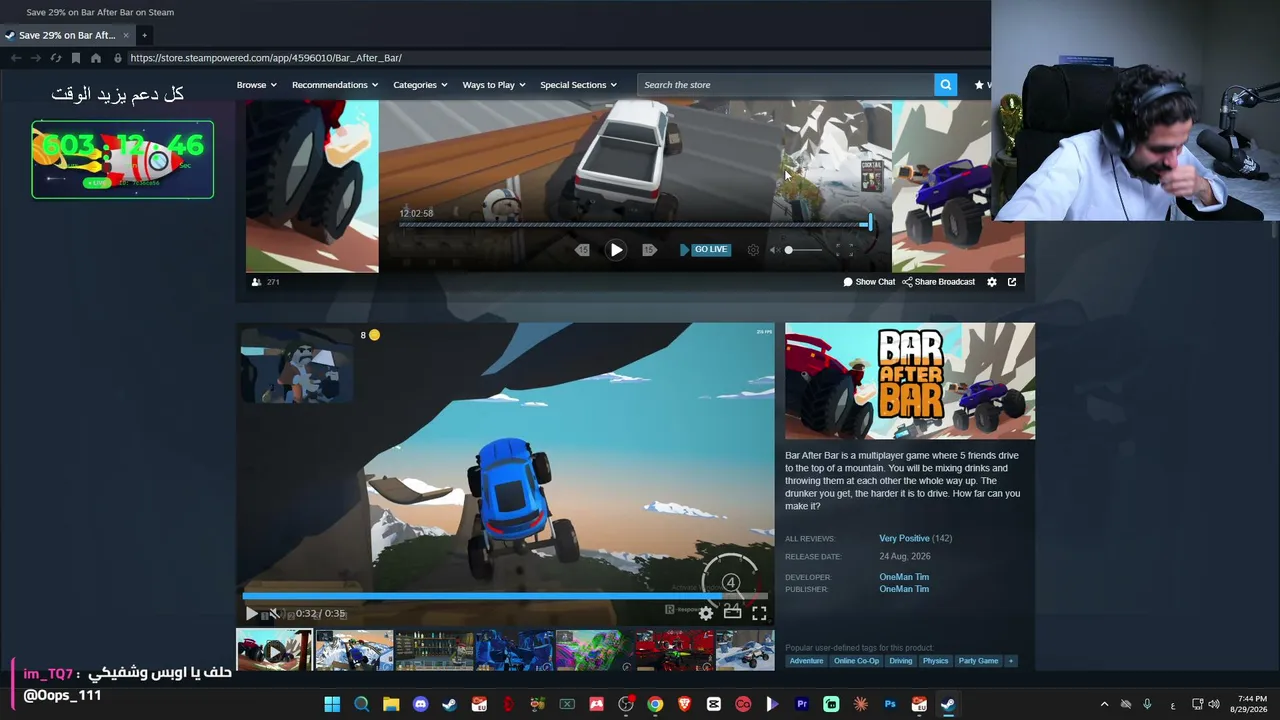
Task: Click the store search magnifier button
Action: coord(945,85)
